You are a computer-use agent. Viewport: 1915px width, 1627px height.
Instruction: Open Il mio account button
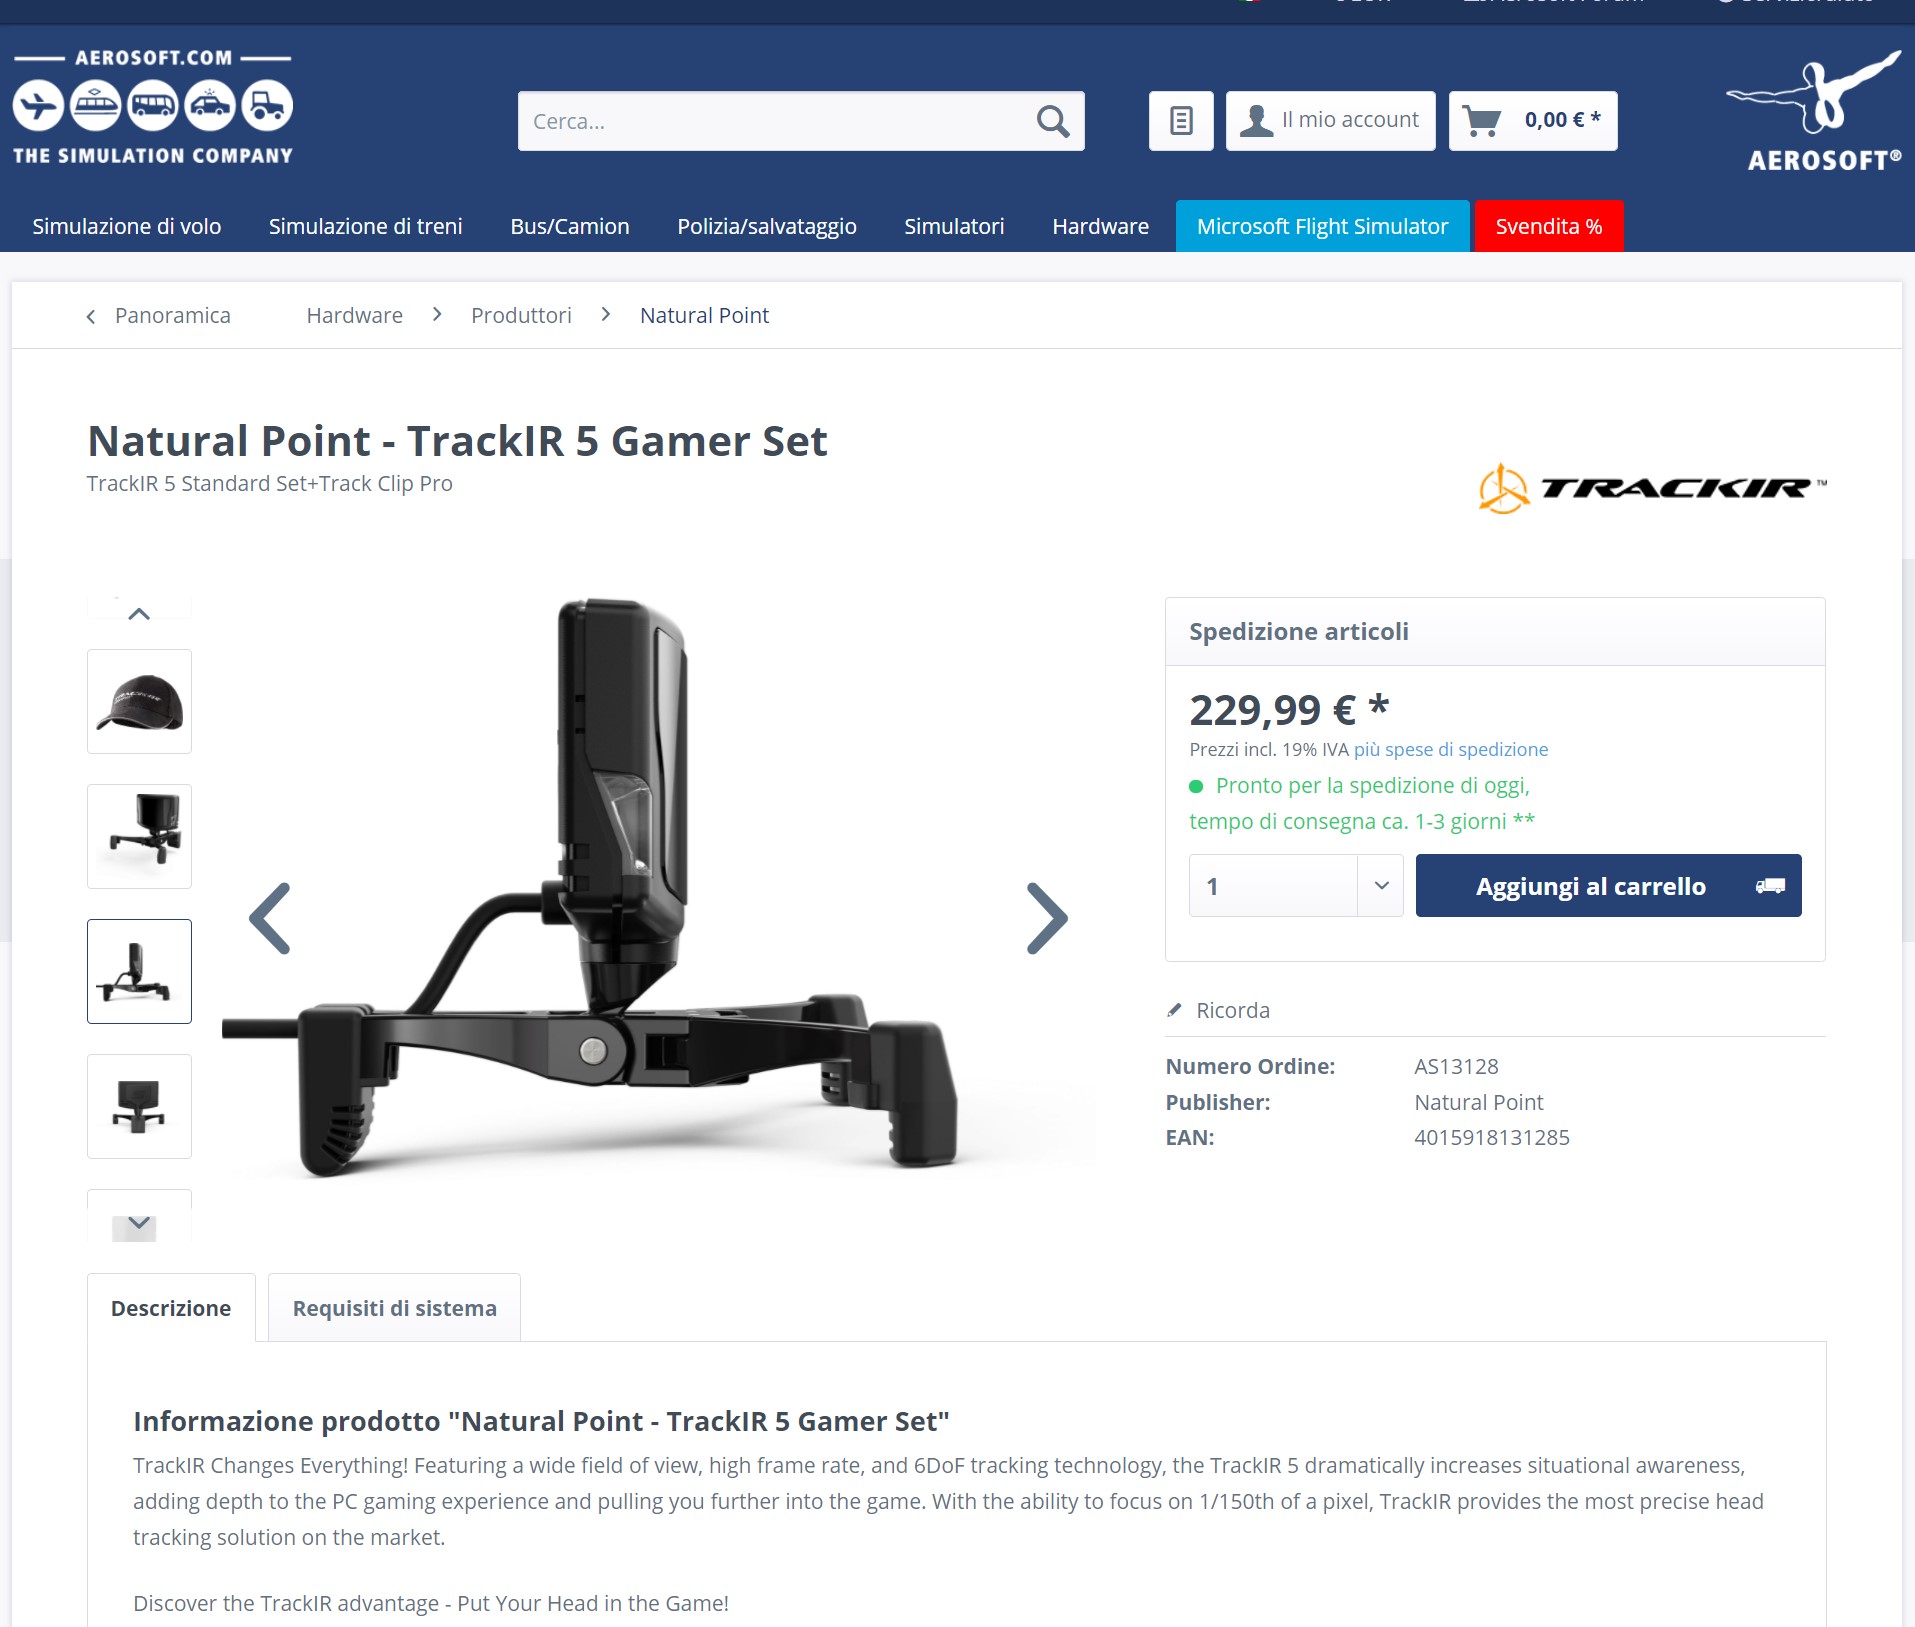point(1330,121)
